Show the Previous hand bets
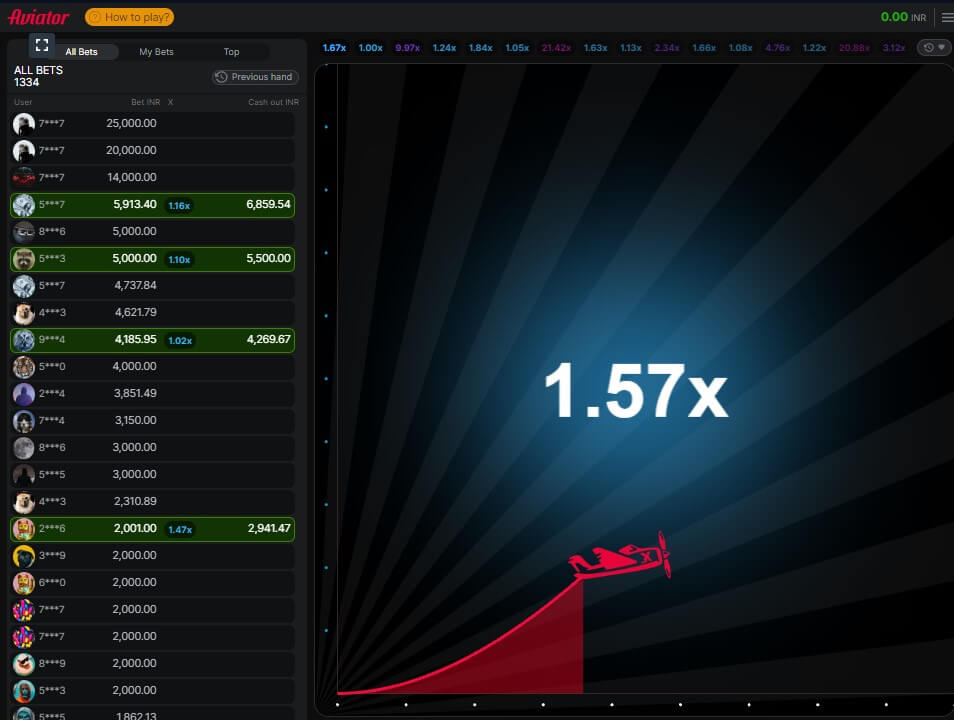954x720 pixels. [x=255, y=77]
